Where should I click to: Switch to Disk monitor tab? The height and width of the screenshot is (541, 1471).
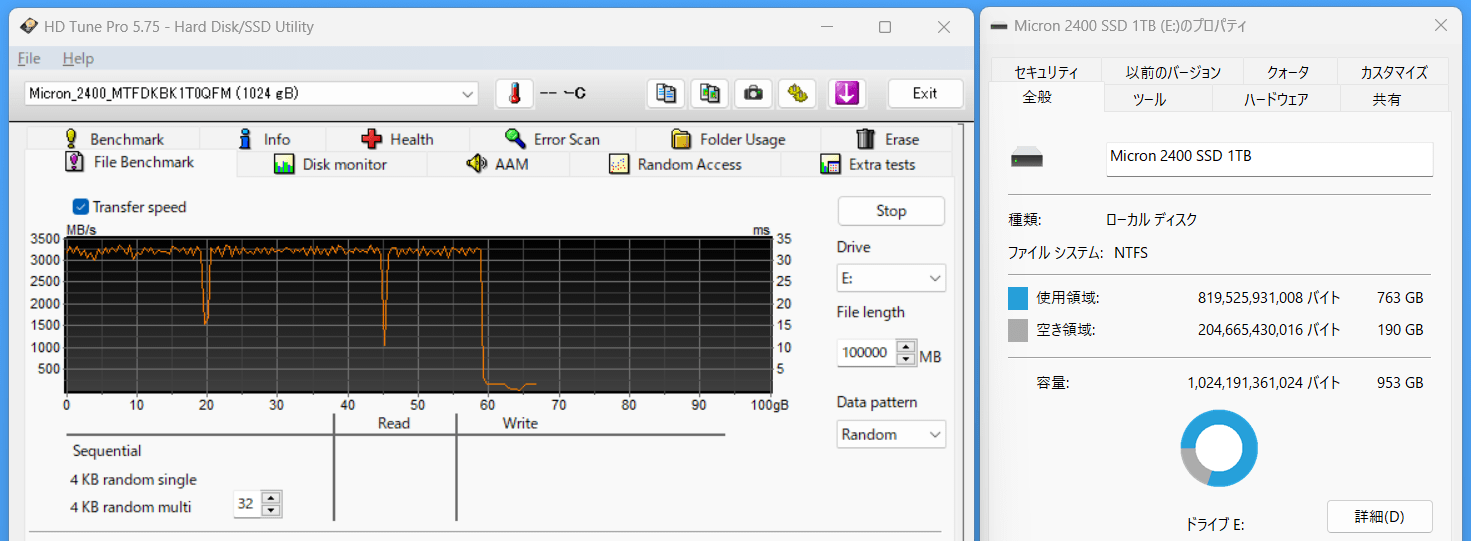pos(331,164)
